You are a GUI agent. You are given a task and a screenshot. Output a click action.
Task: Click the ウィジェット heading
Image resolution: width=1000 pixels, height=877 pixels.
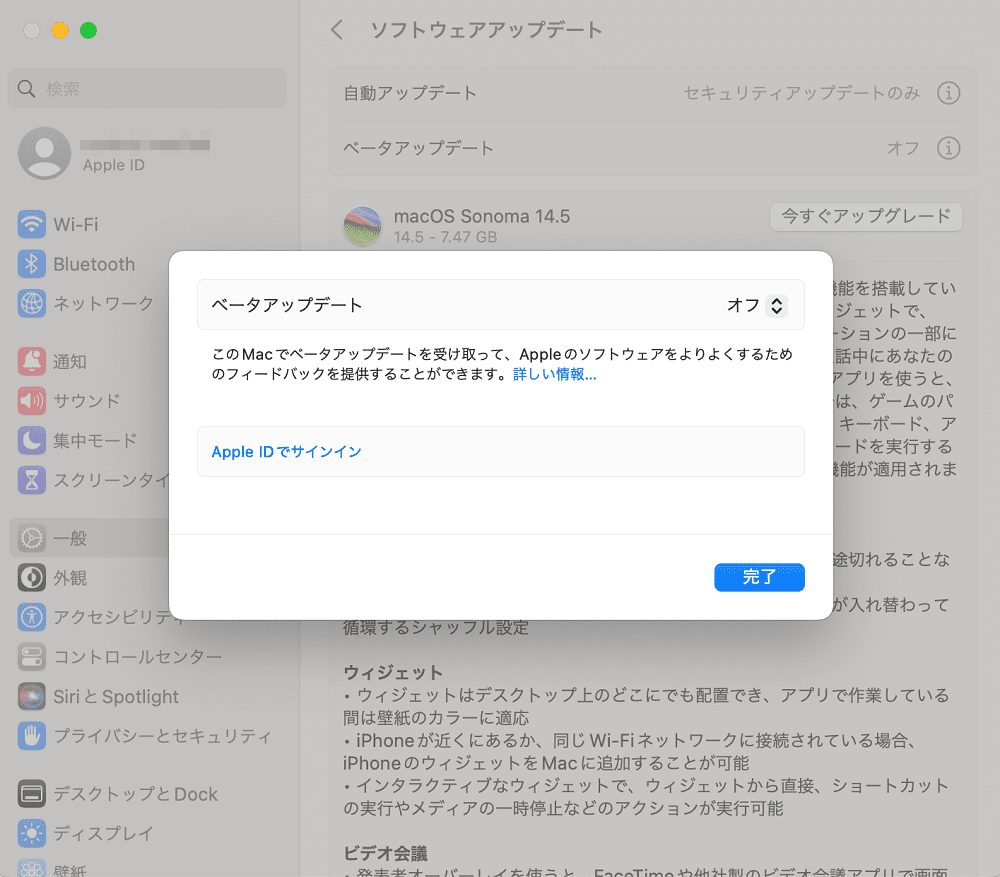[x=393, y=672]
